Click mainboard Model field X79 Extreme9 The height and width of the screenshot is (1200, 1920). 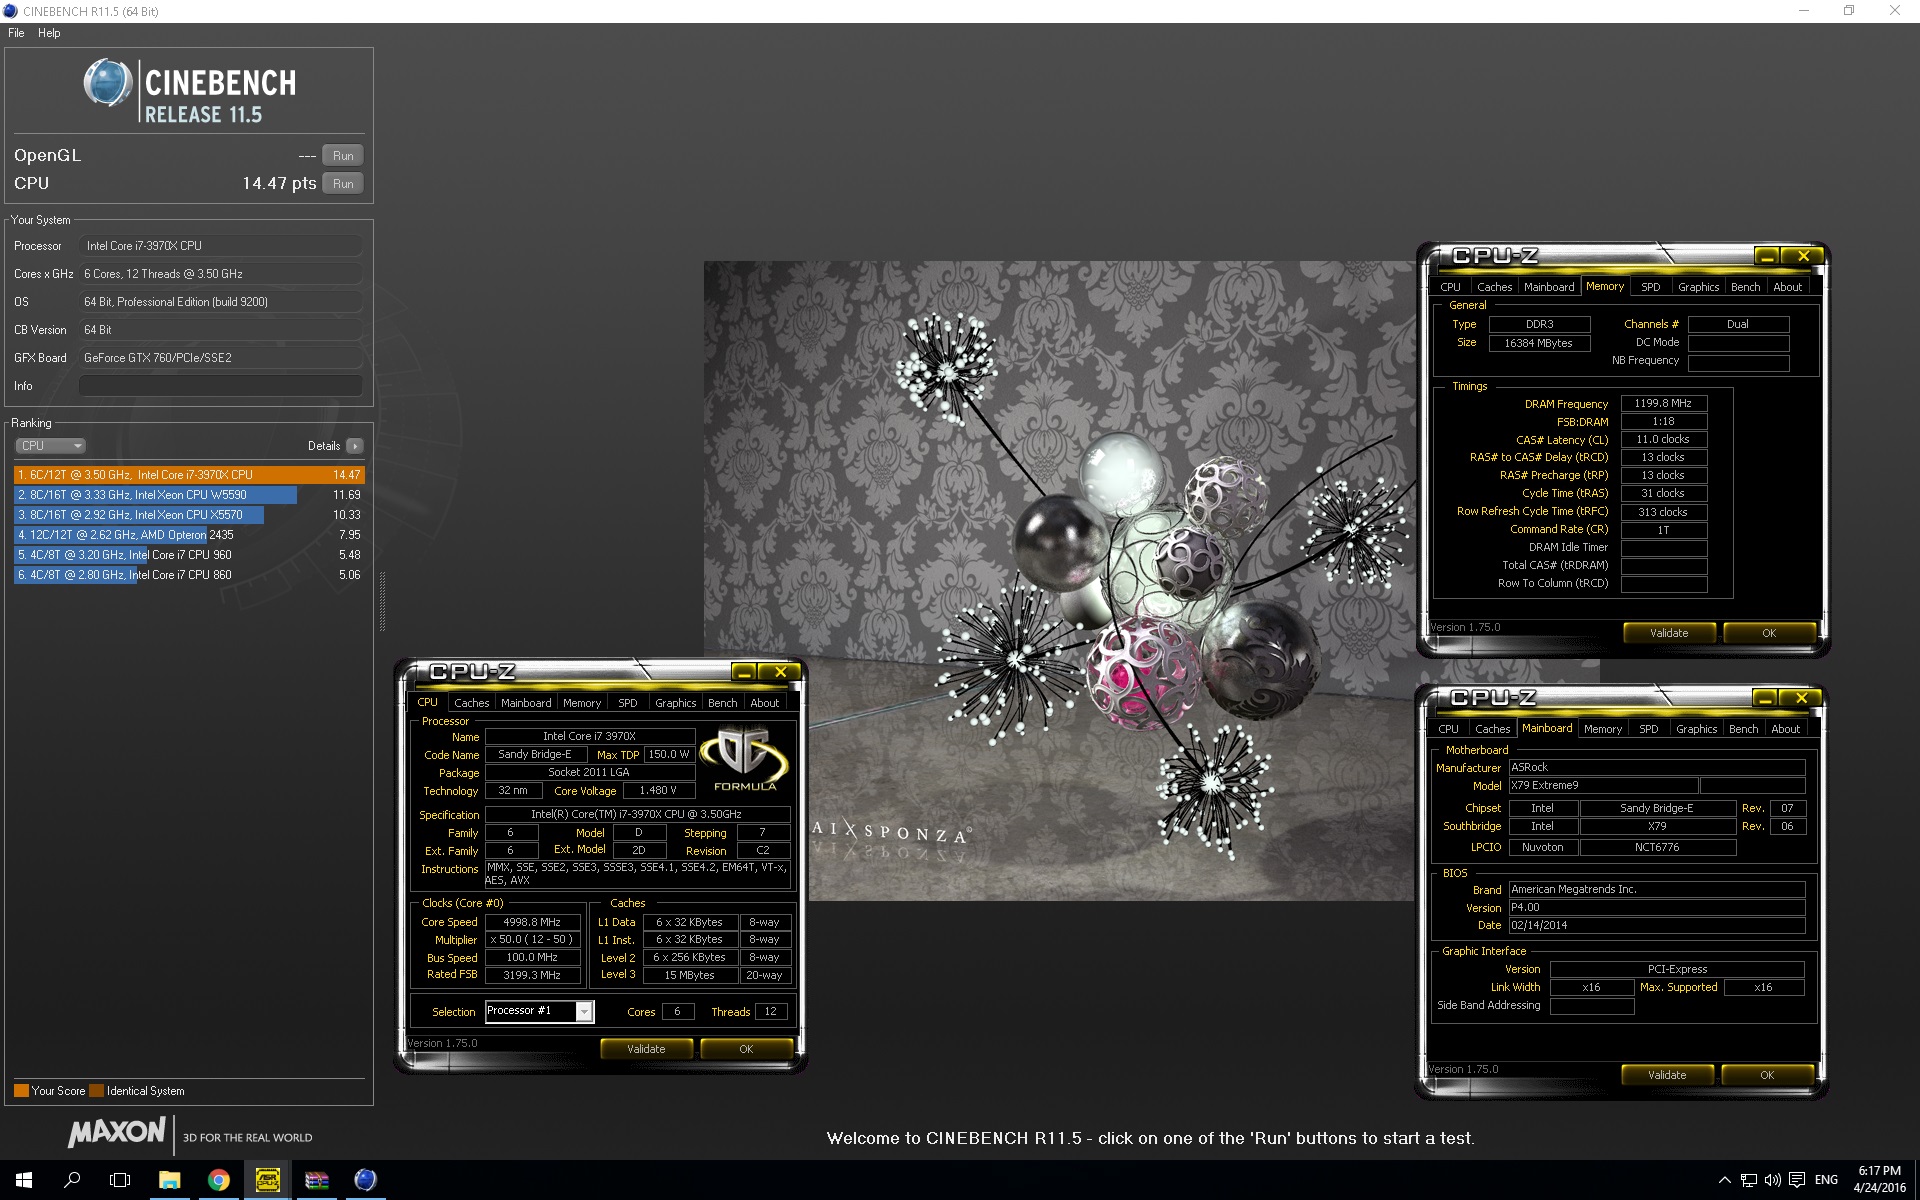tap(1604, 786)
